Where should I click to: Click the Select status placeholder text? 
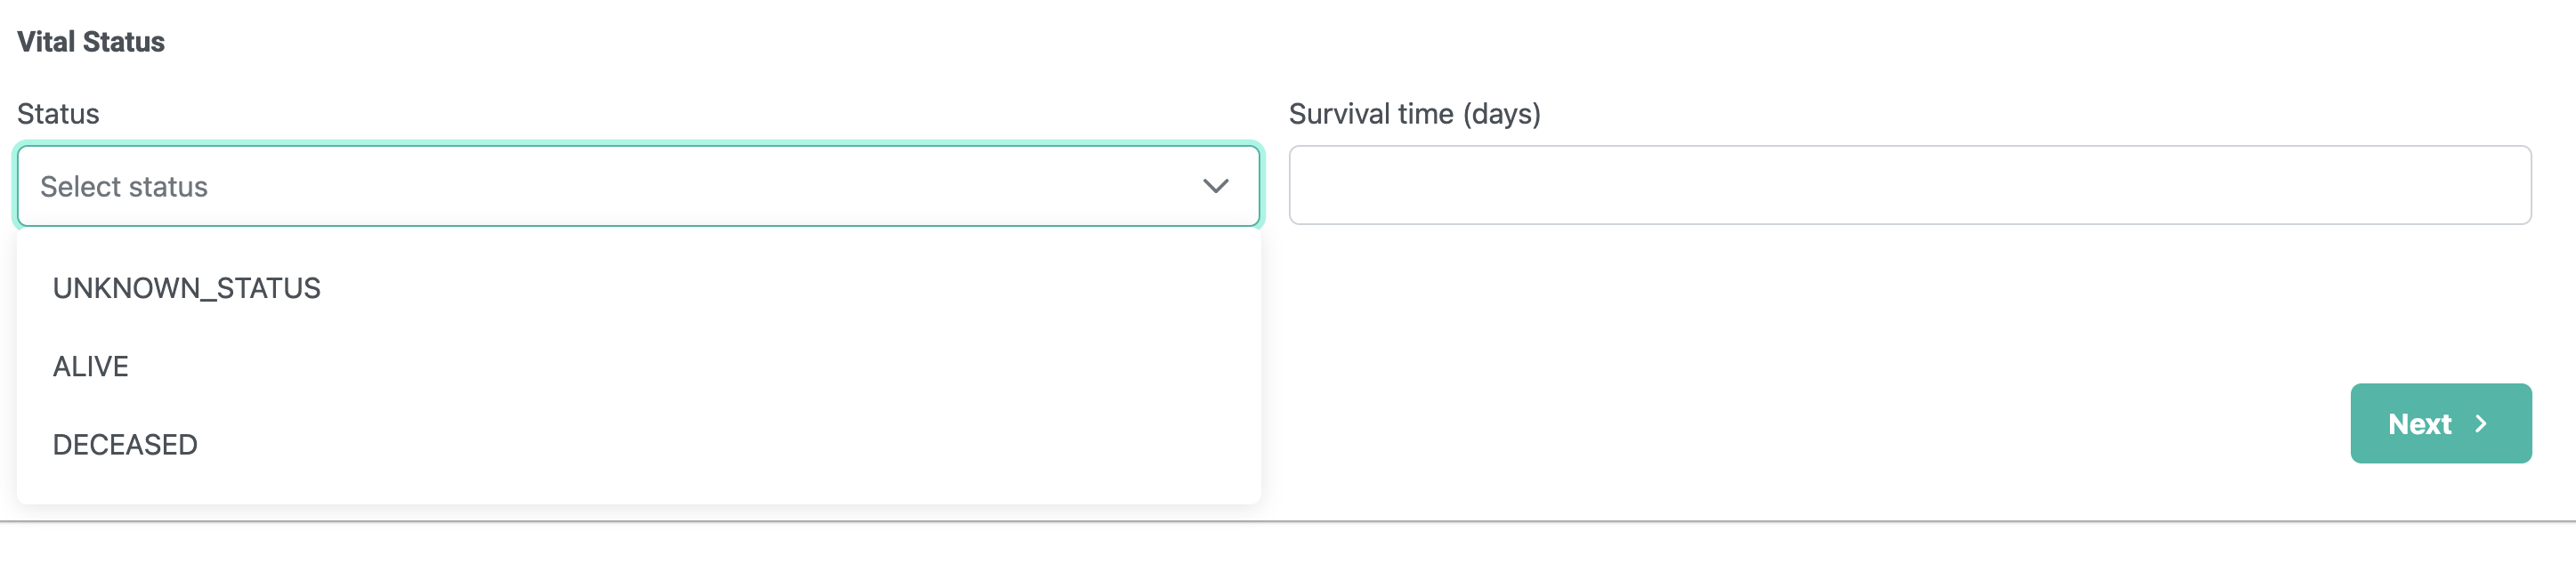(x=123, y=186)
